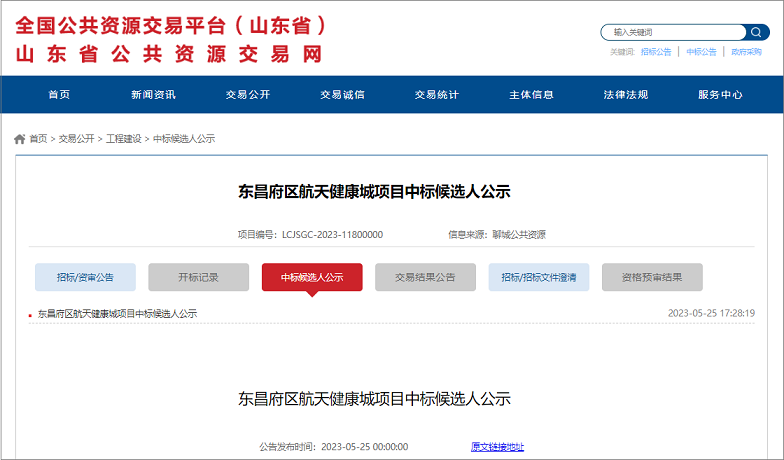Visit 服务中心 from the navigation bar
The image size is (784, 460).
click(x=720, y=95)
